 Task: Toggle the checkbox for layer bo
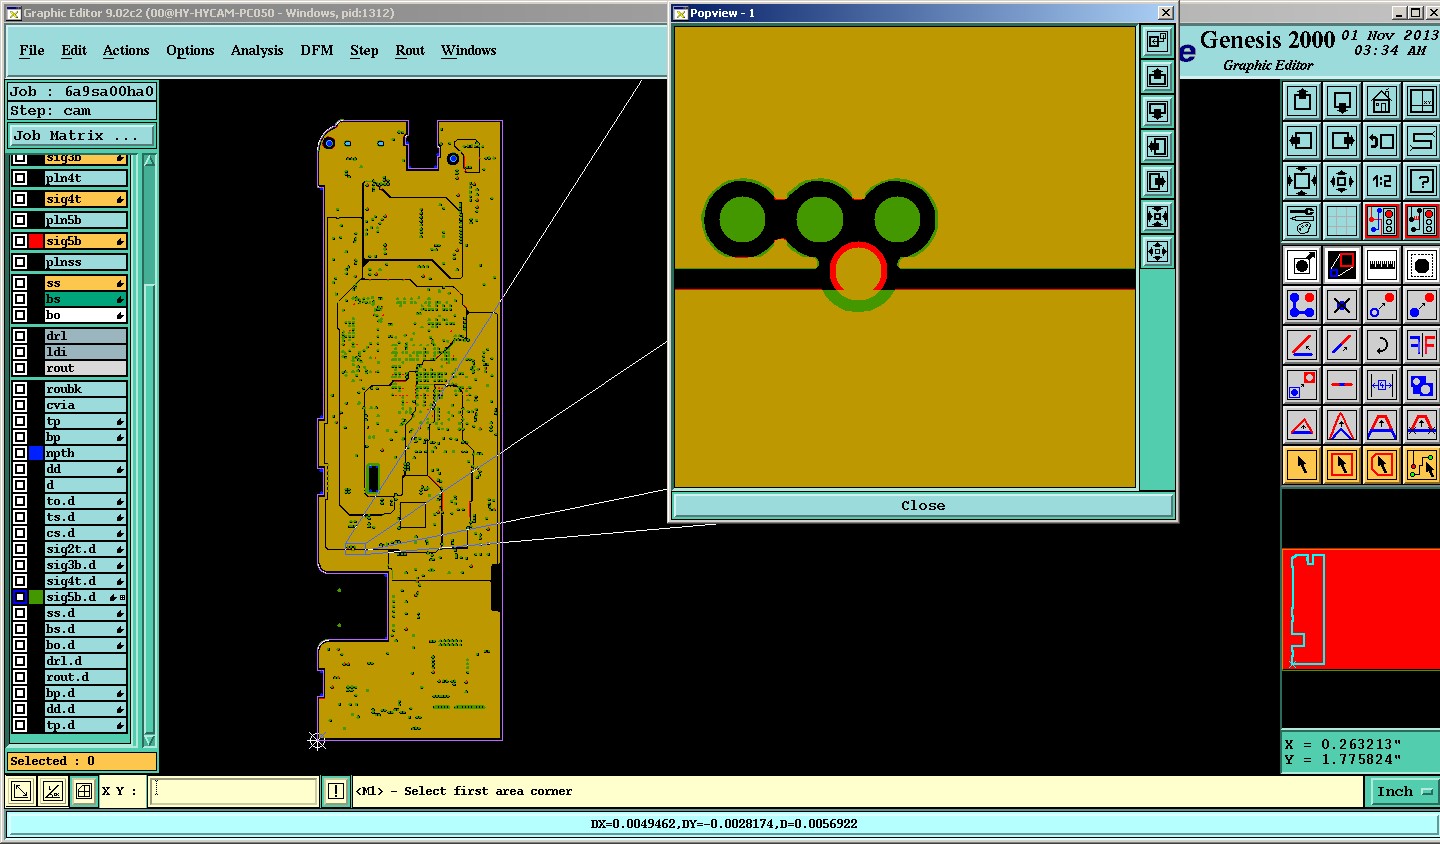tap(20, 315)
